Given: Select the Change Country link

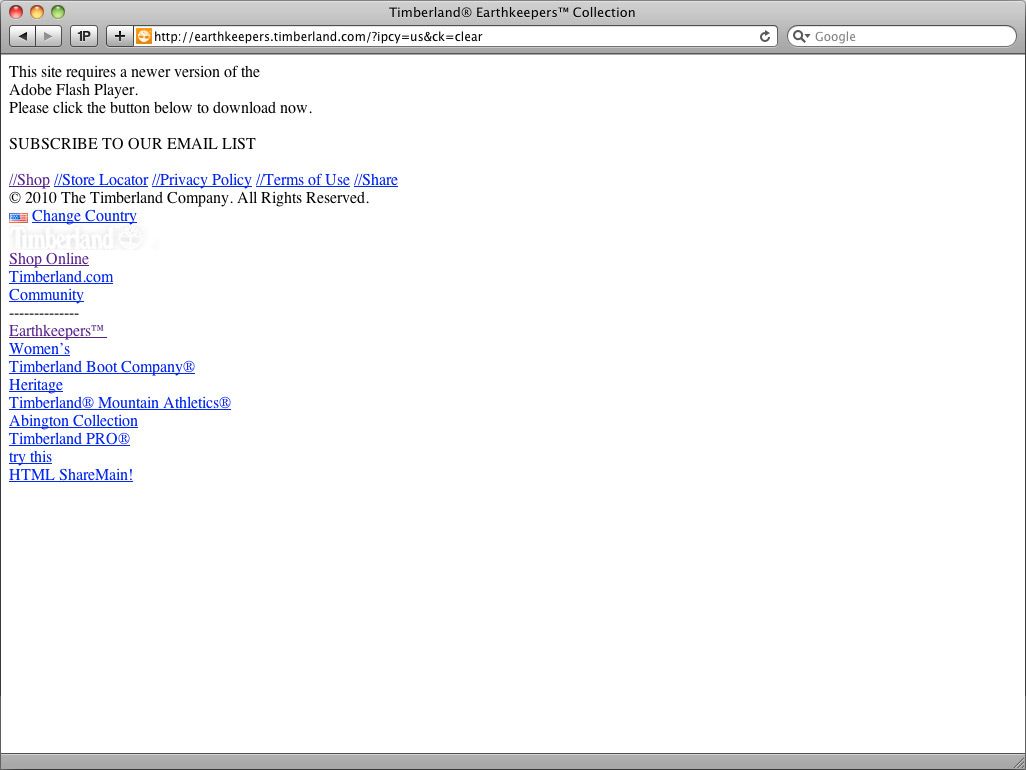Looking at the screenshot, I should pyautogui.click(x=84, y=216).
